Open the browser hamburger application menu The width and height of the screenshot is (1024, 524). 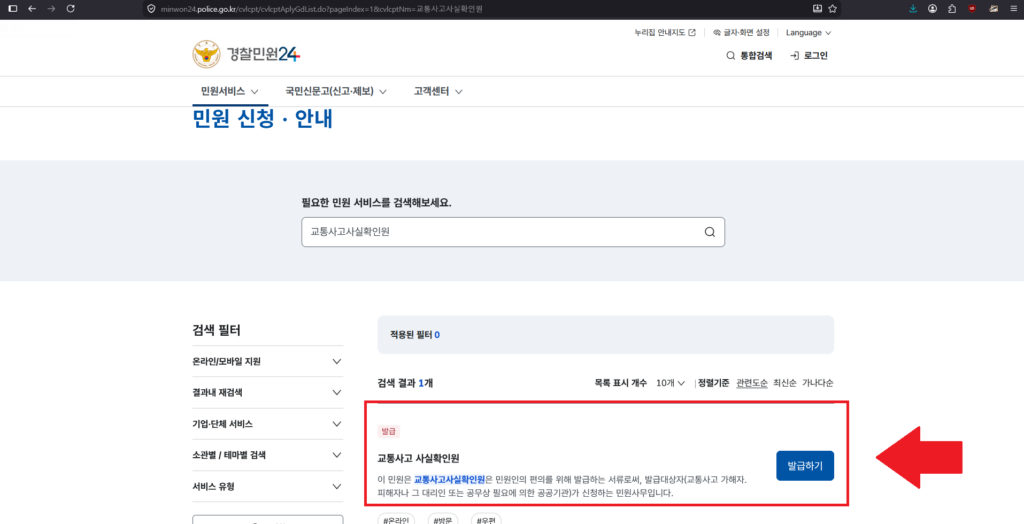coord(1013,9)
